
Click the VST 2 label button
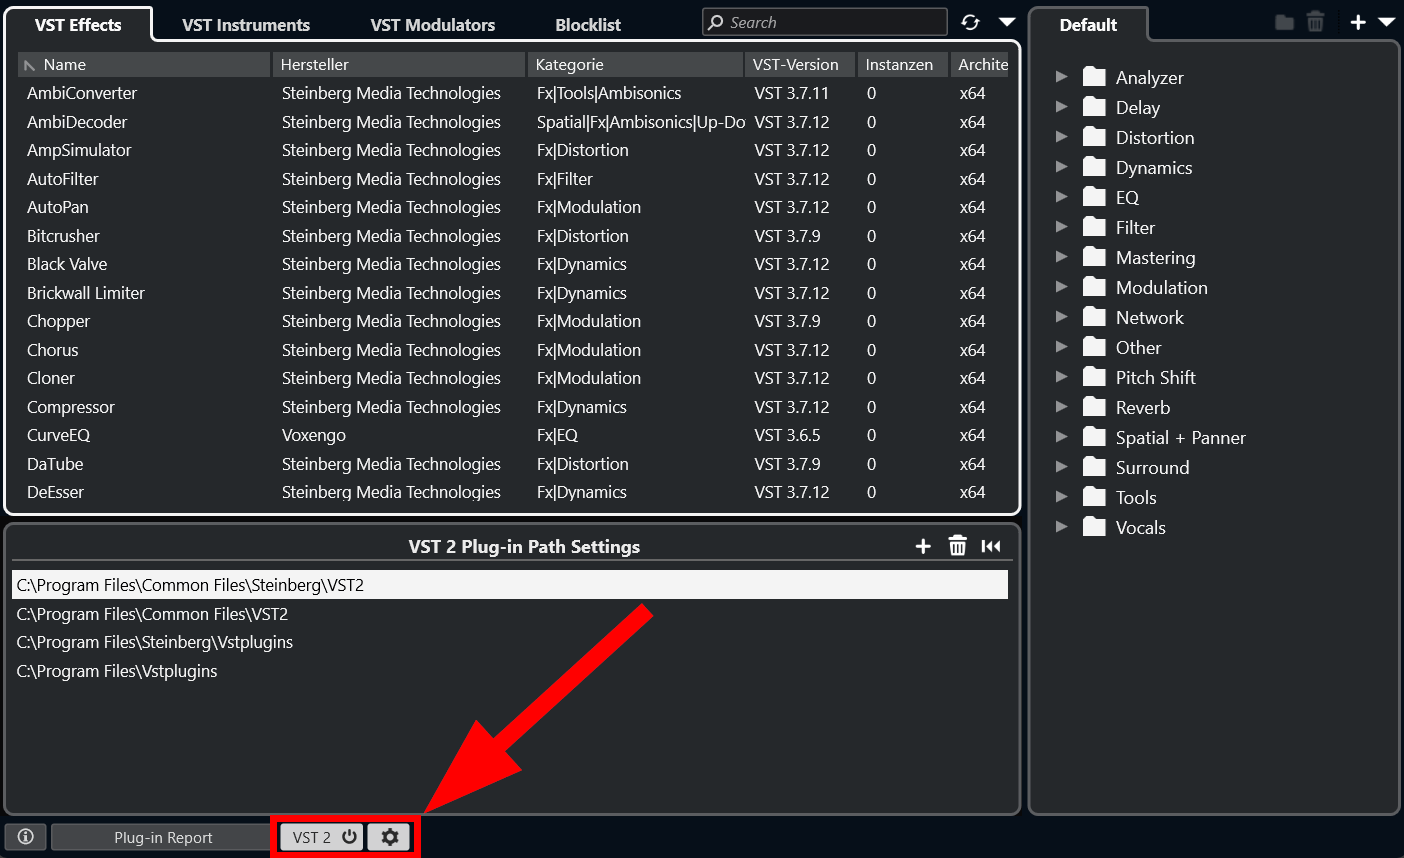click(x=312, y=837)
